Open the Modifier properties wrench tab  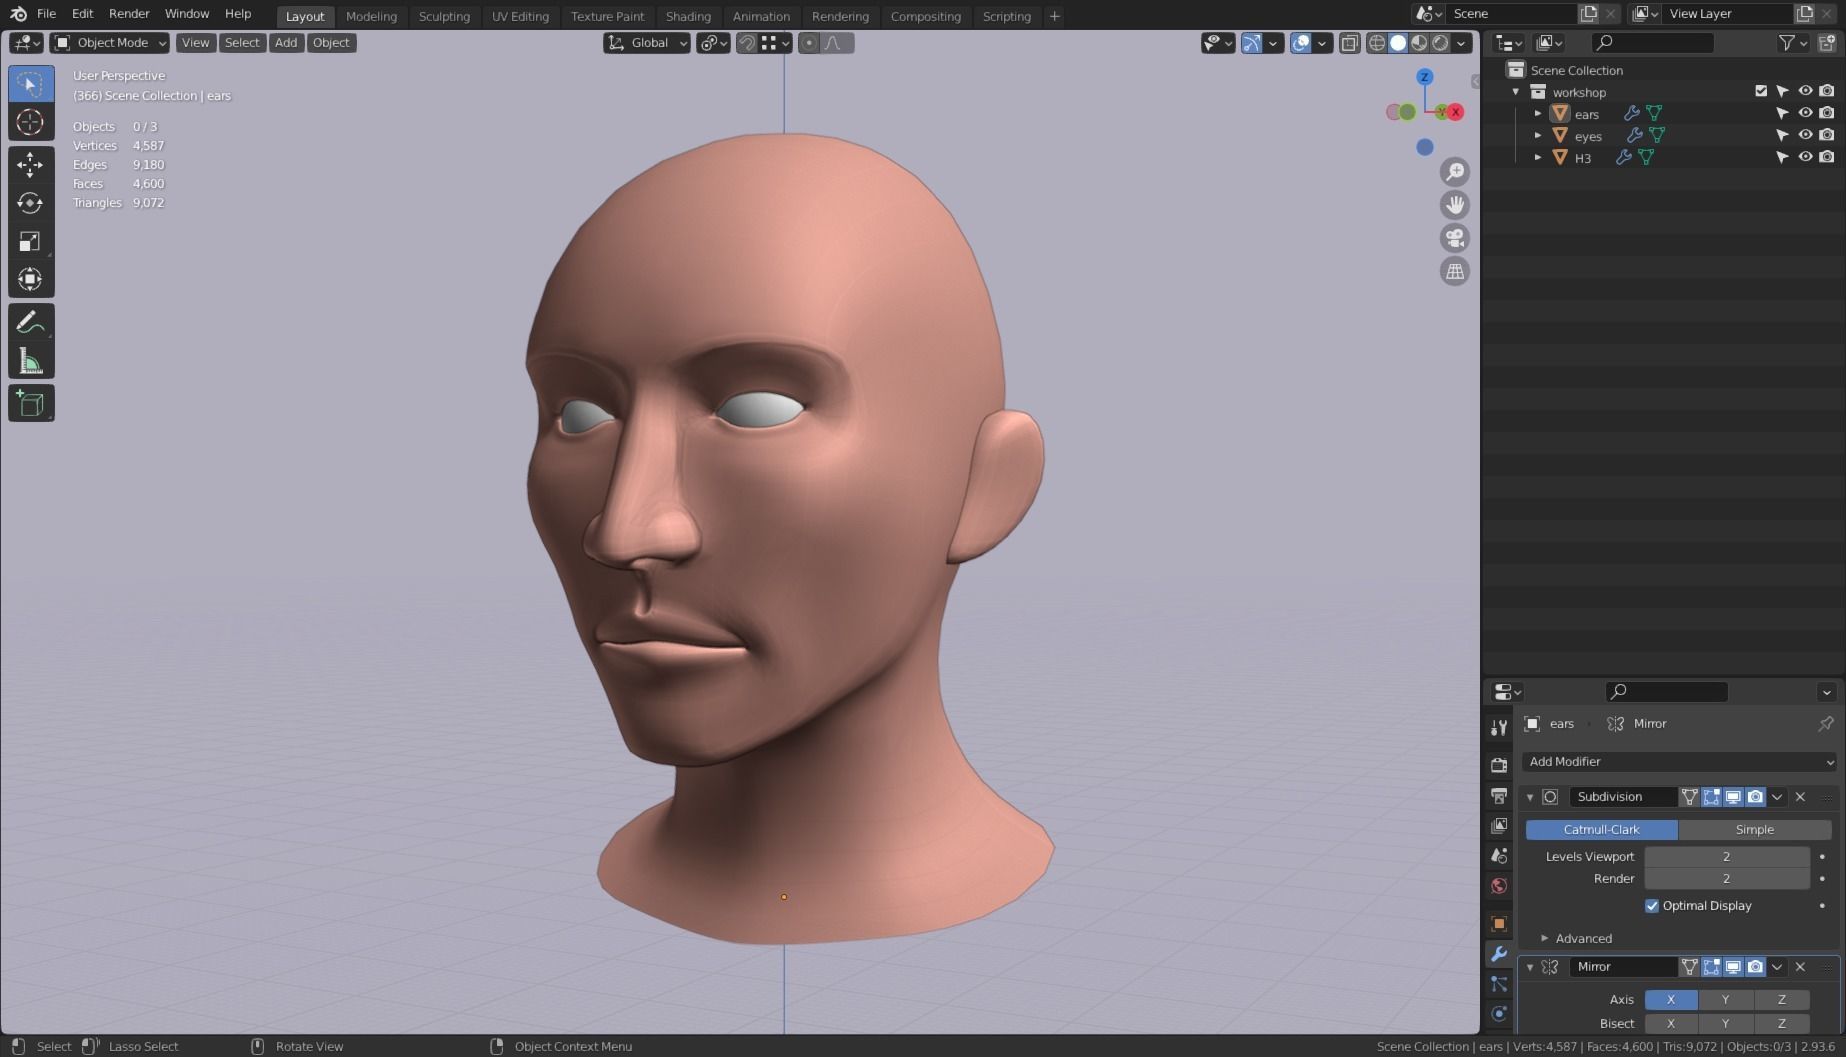tap(1498, 954)
